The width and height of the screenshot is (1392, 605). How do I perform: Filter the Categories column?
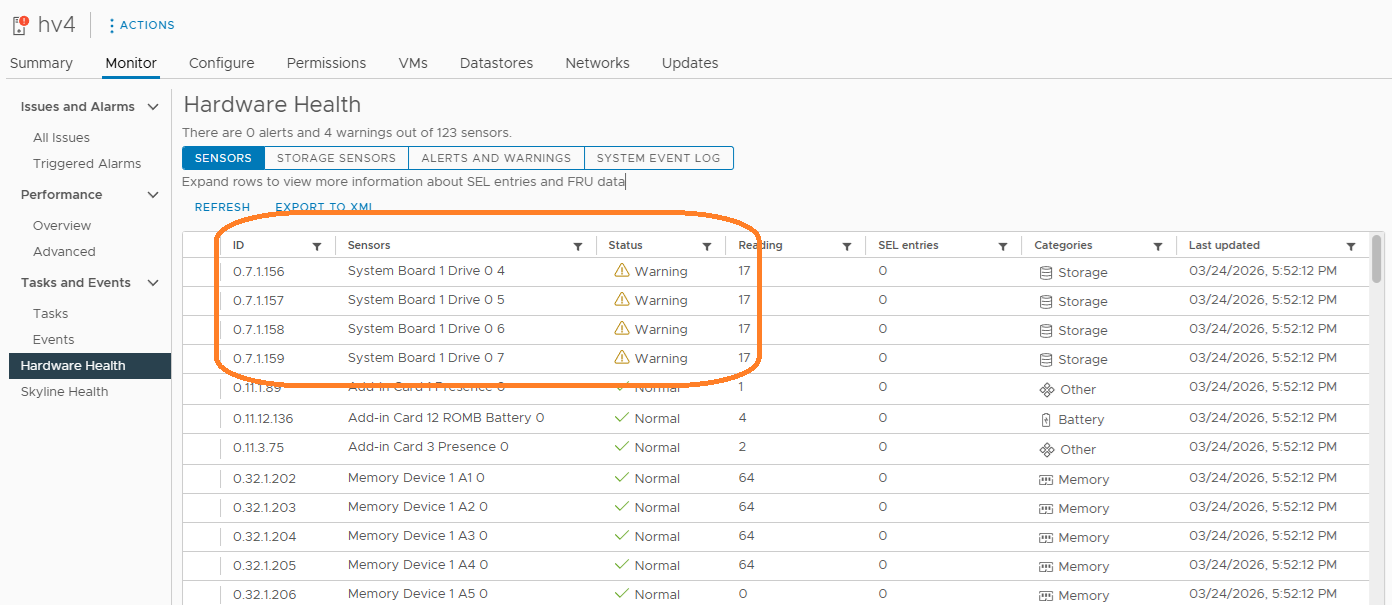(x=1158, y=246)
